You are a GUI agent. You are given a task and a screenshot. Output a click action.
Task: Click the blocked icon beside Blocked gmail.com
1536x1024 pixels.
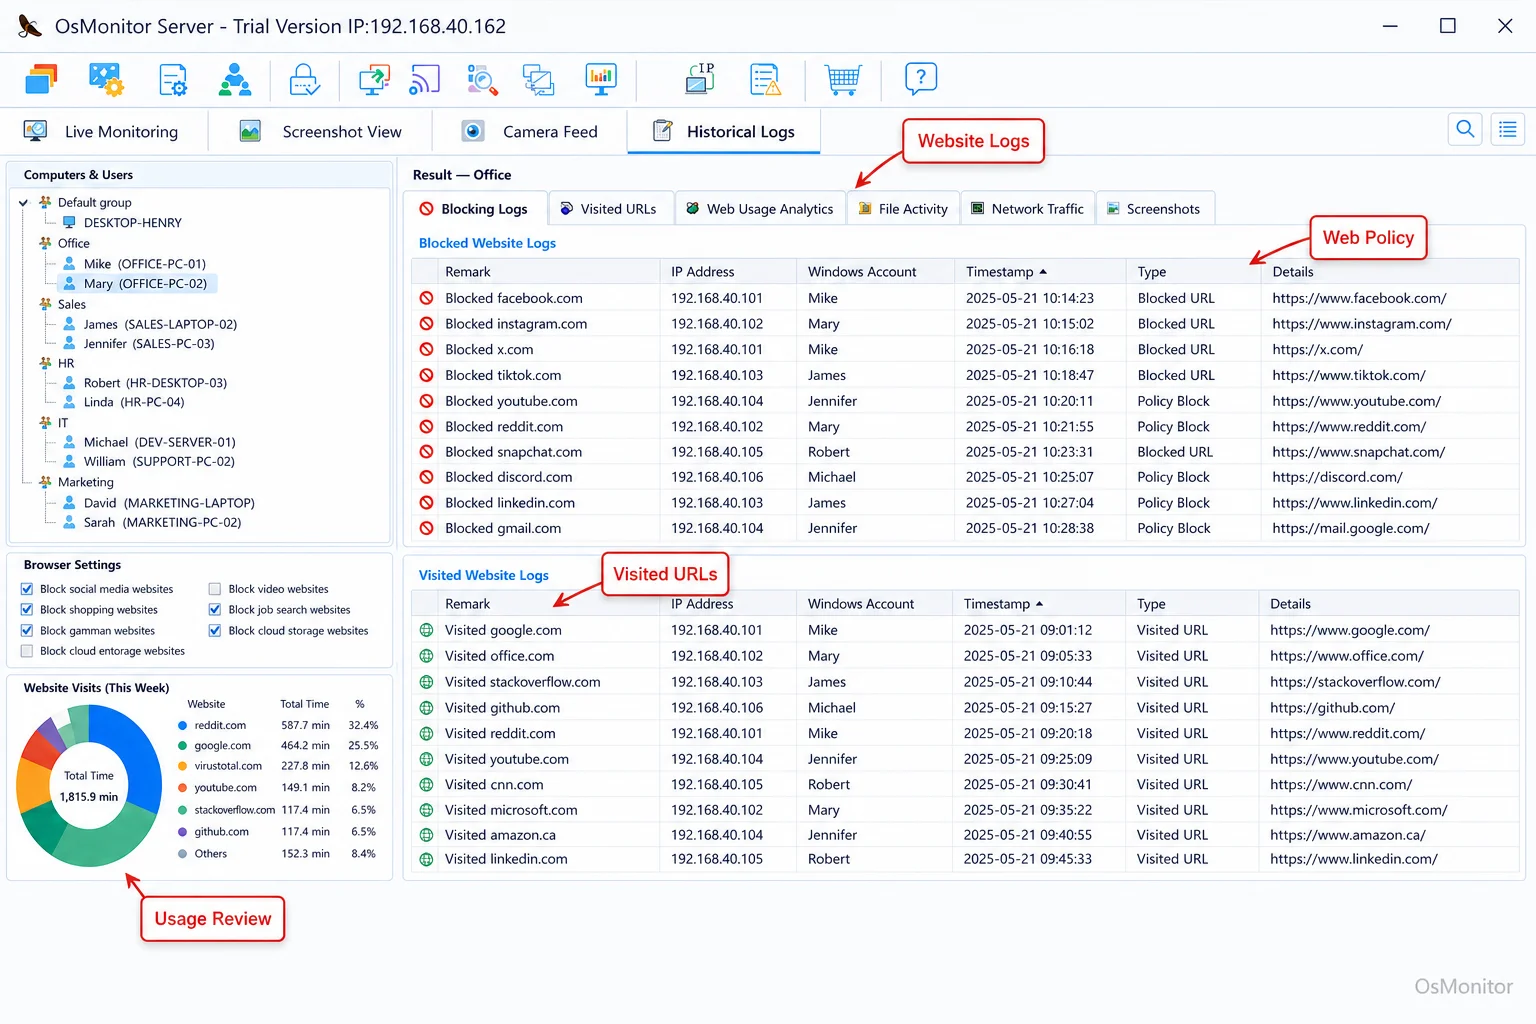426,528
